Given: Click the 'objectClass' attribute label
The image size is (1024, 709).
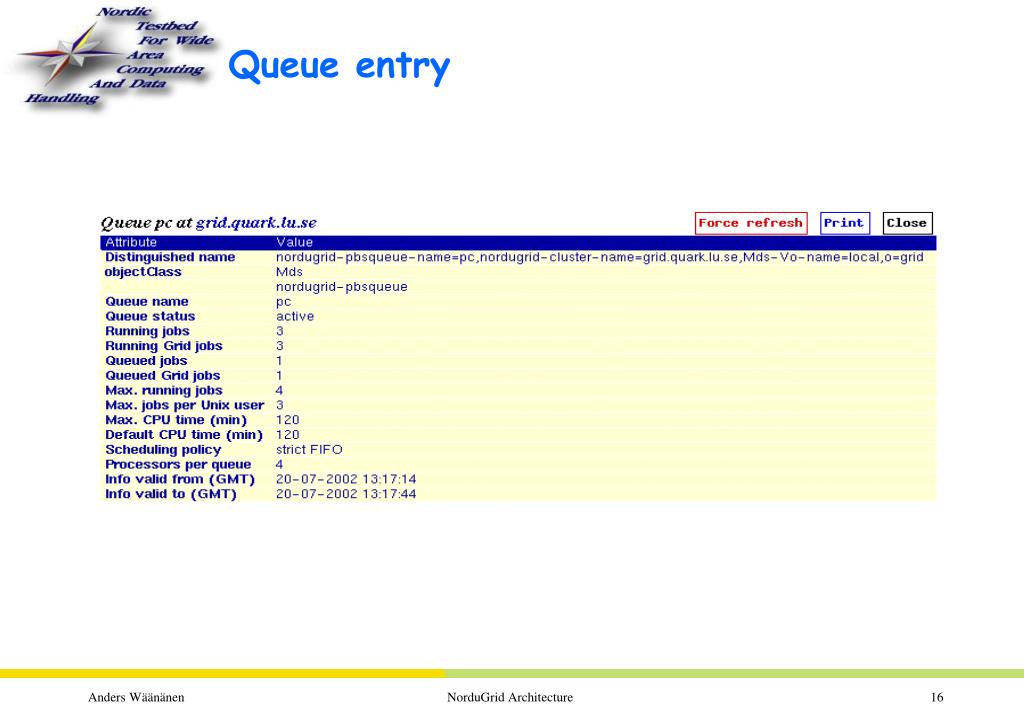Looking at the screenshot, I should point(143,272).
